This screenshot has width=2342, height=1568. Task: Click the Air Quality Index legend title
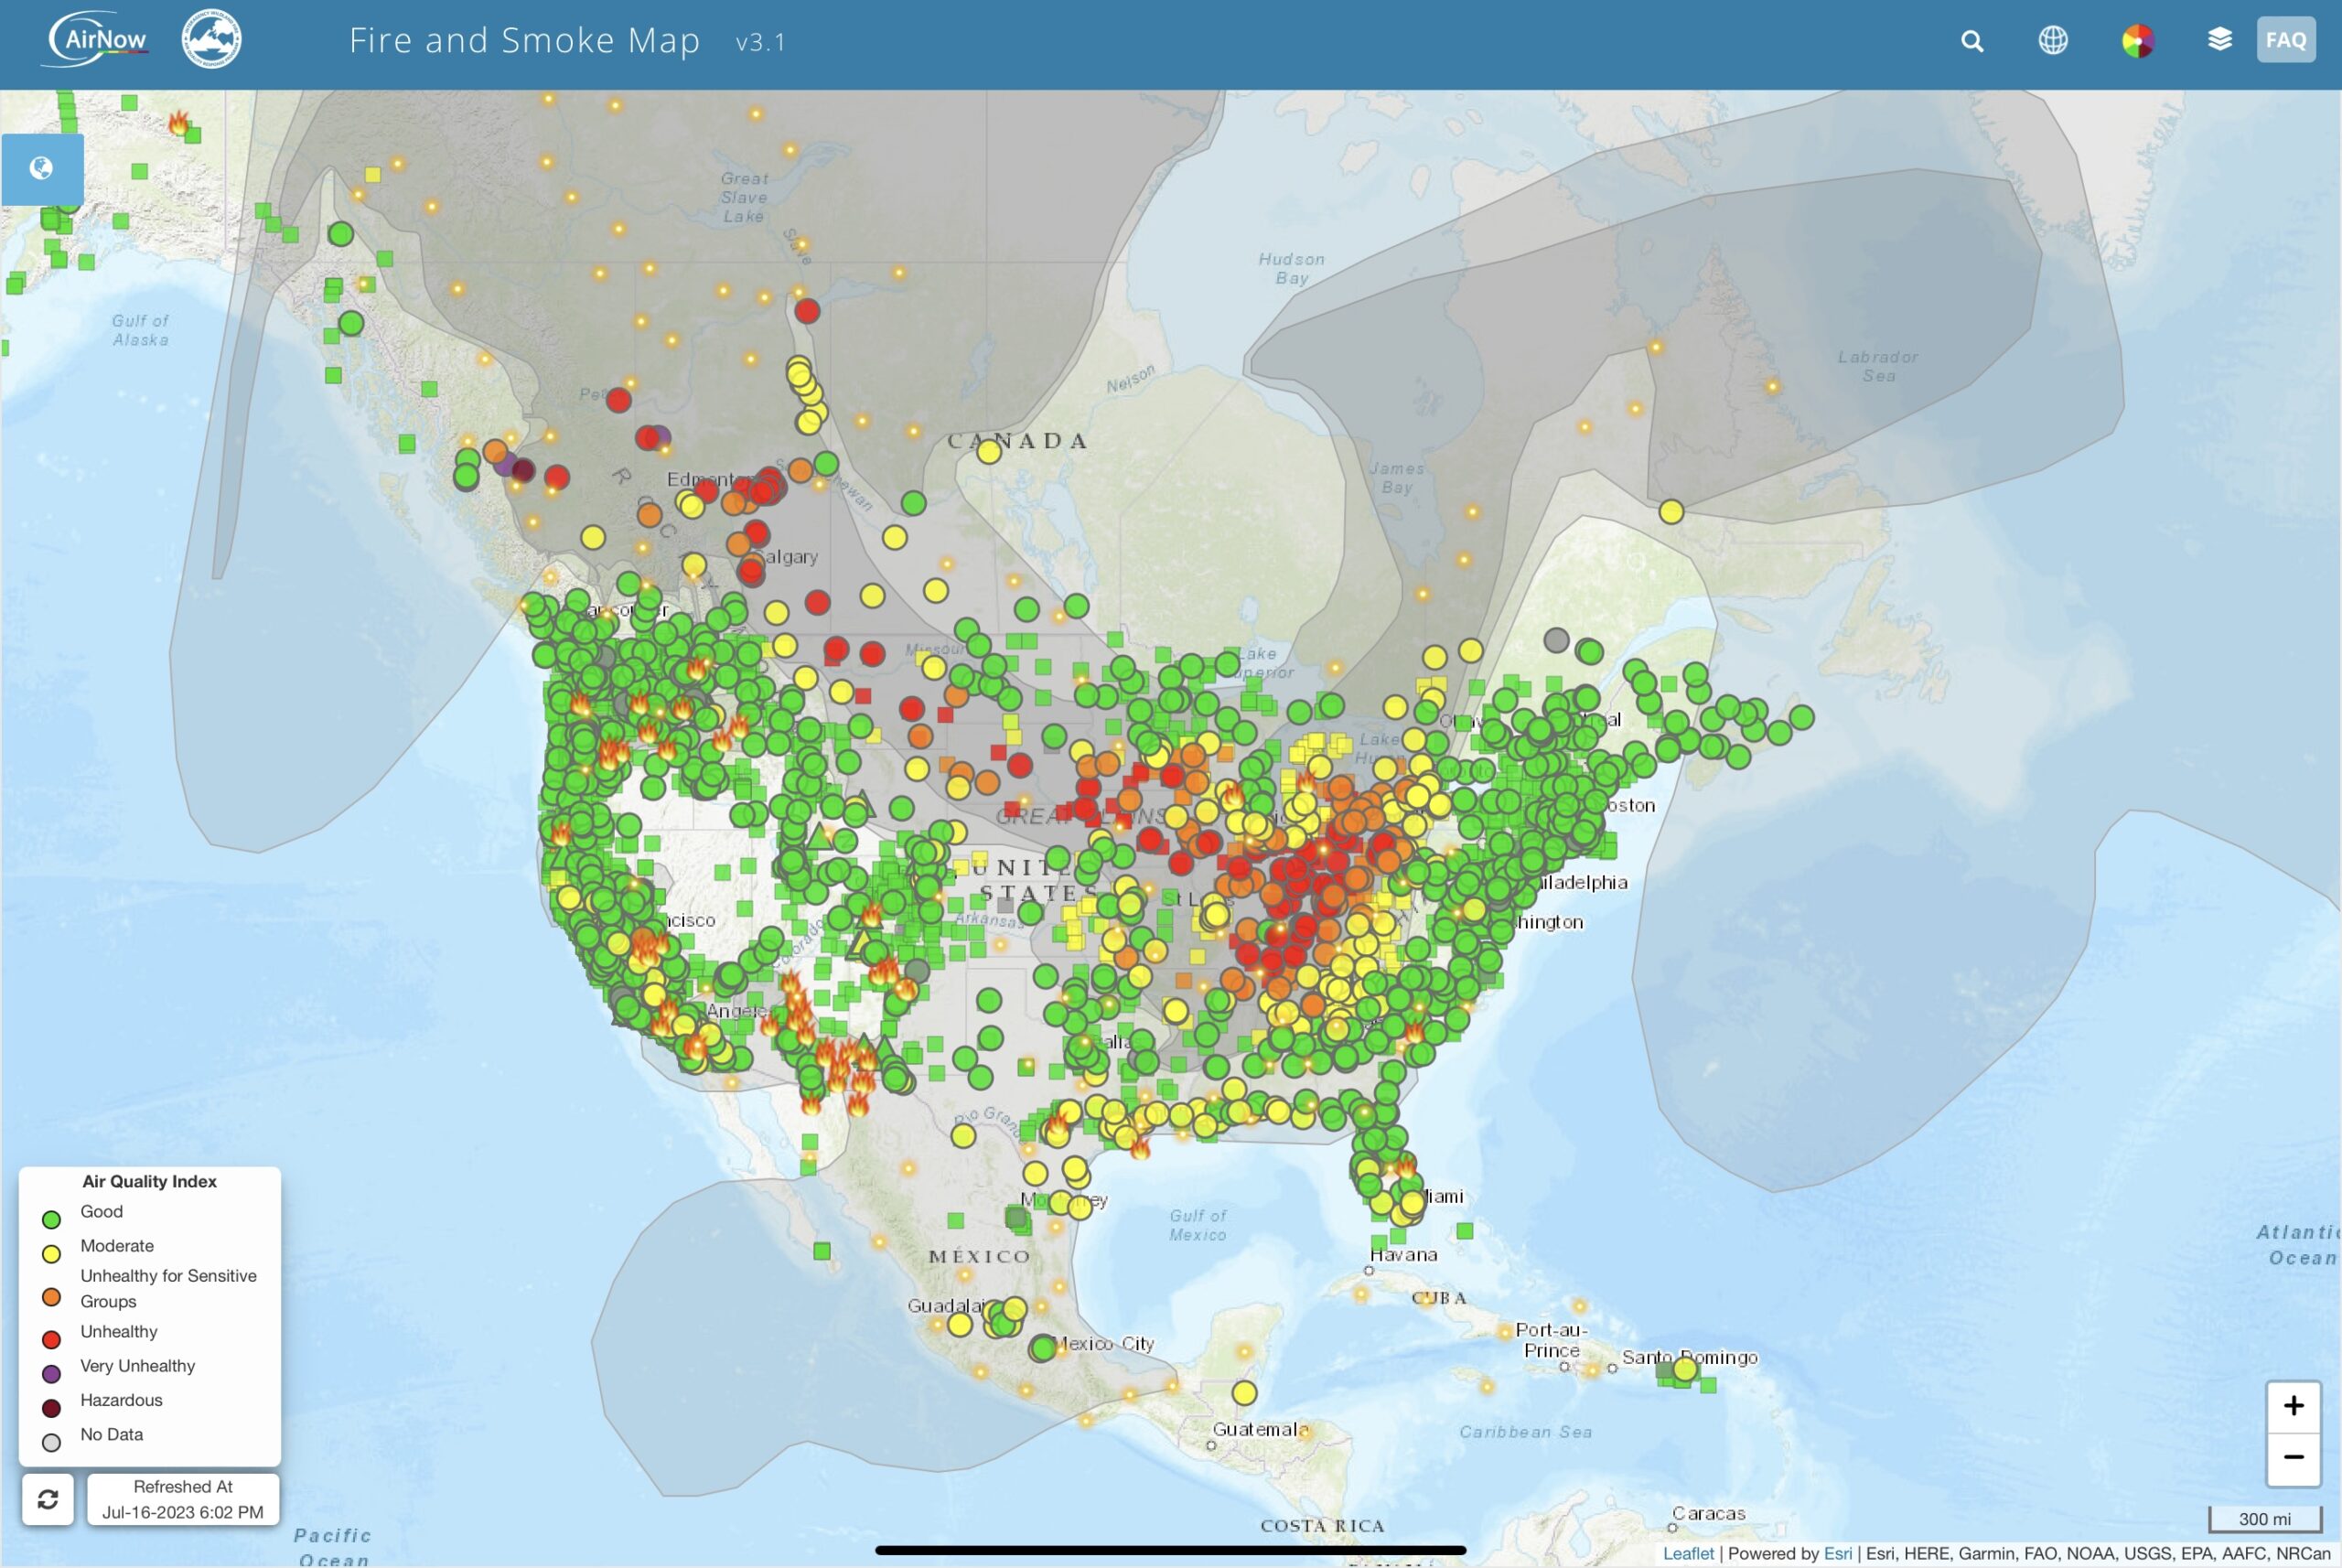coord(149,1181)
